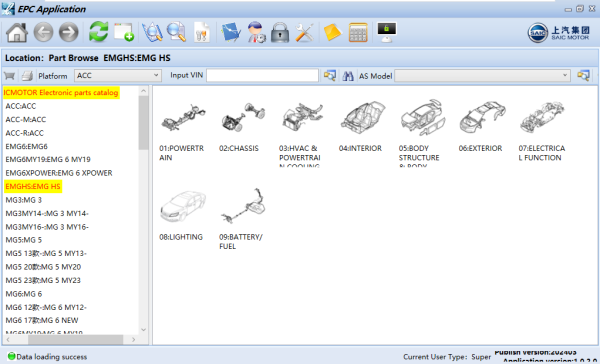
Task: Select ACC-R:ACC in the tree
Action: click(x=24, y=133)
